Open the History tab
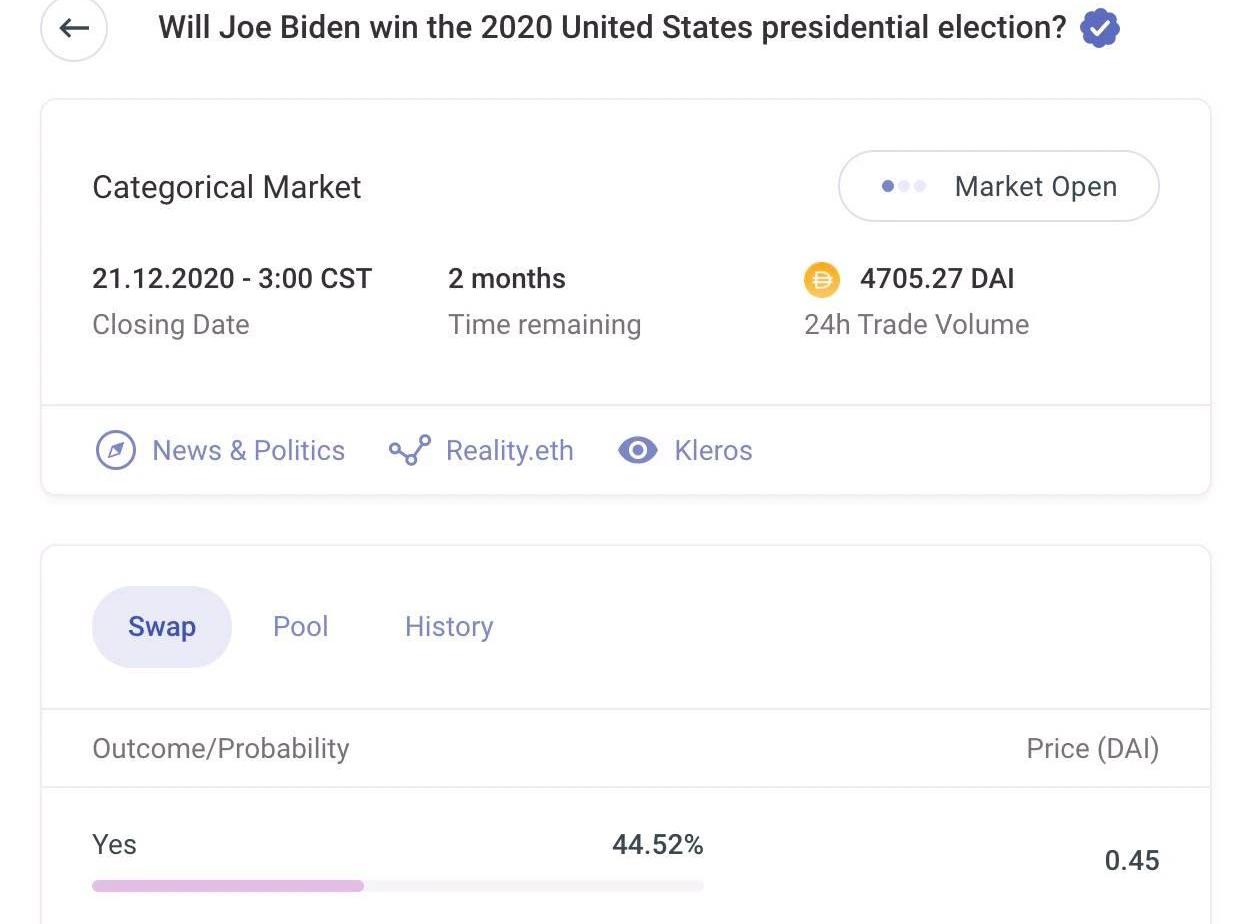 [449, 627]
